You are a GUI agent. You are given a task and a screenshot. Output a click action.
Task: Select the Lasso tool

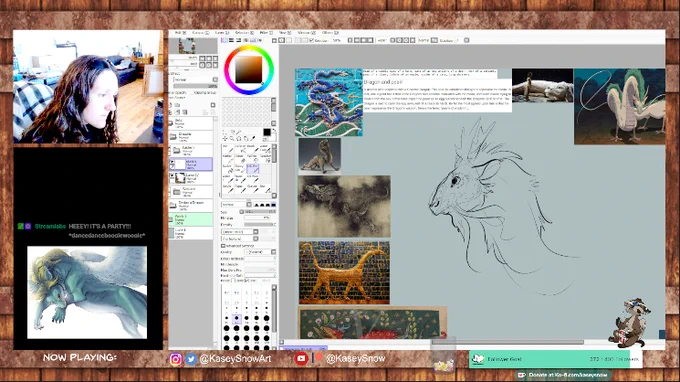click(x=232, y=132)
